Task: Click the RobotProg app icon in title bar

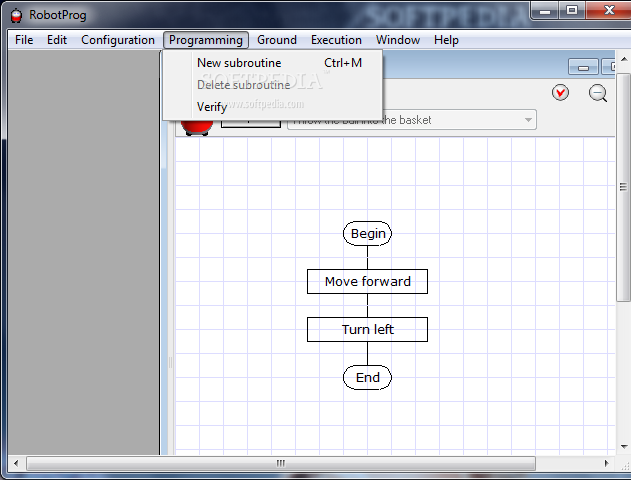Action: click(16, 15)
